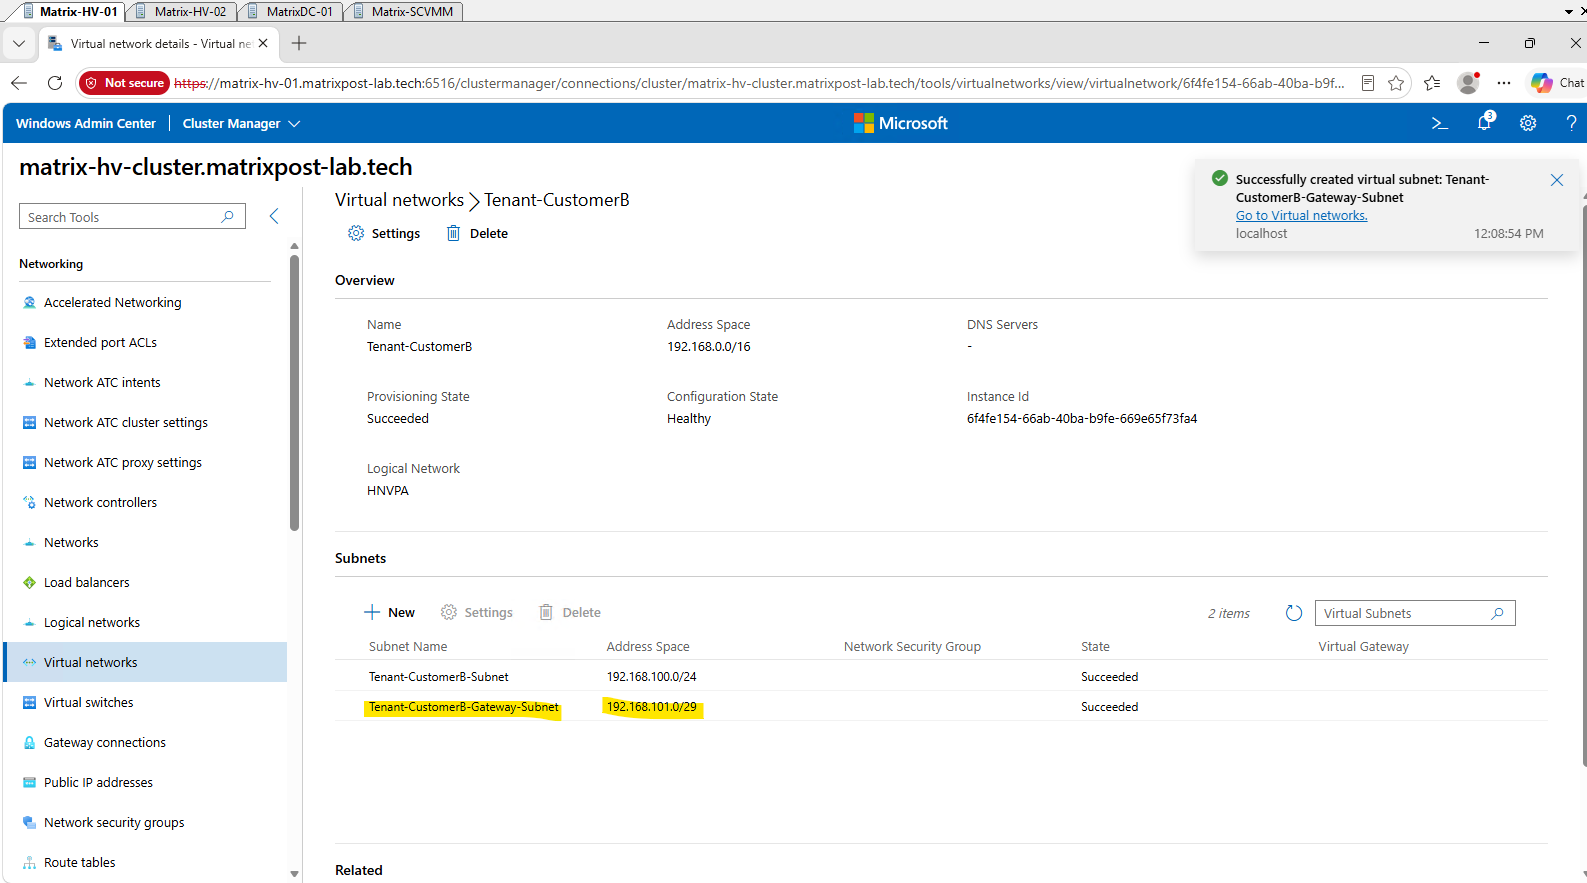Open Gateway connections in sidebar
Image resolution: width=1587 pixels, height=883 pixels.
coord(105,742)
